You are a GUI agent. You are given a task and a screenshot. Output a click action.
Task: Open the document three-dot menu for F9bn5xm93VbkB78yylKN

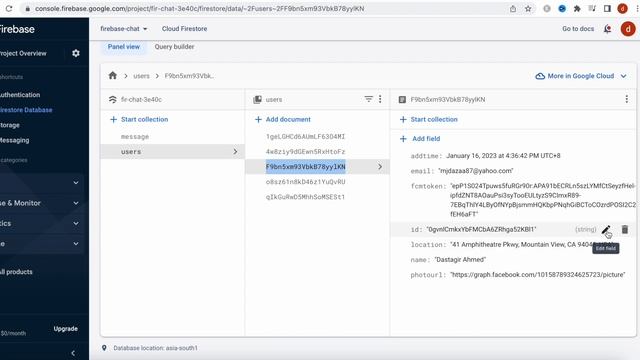point(627,99)
